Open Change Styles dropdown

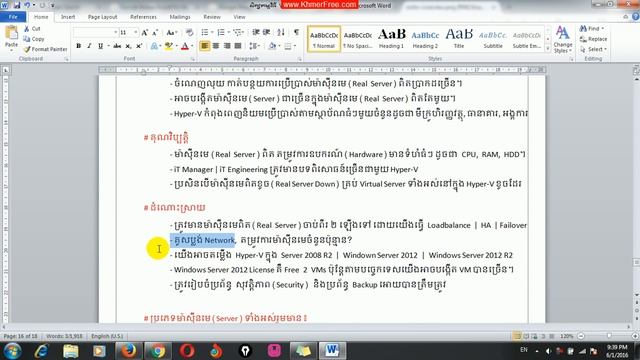563,40
